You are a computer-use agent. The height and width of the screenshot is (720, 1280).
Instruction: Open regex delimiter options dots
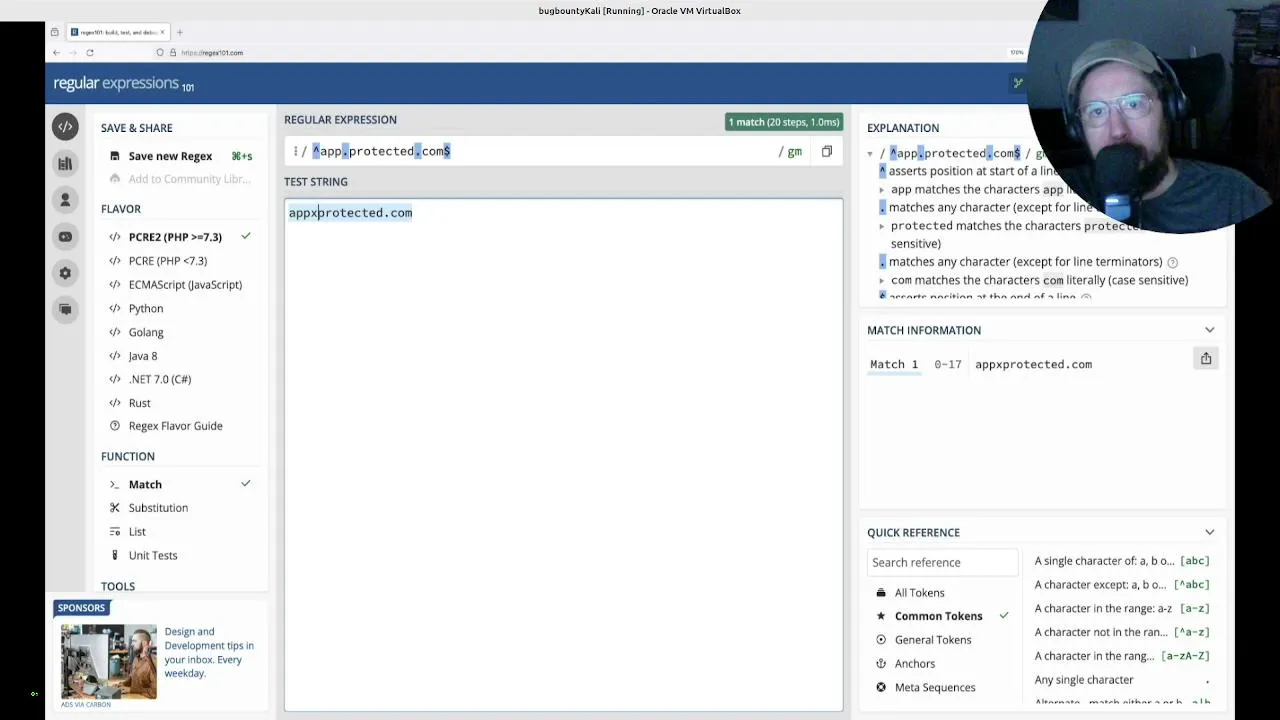[x=295, y=151]
